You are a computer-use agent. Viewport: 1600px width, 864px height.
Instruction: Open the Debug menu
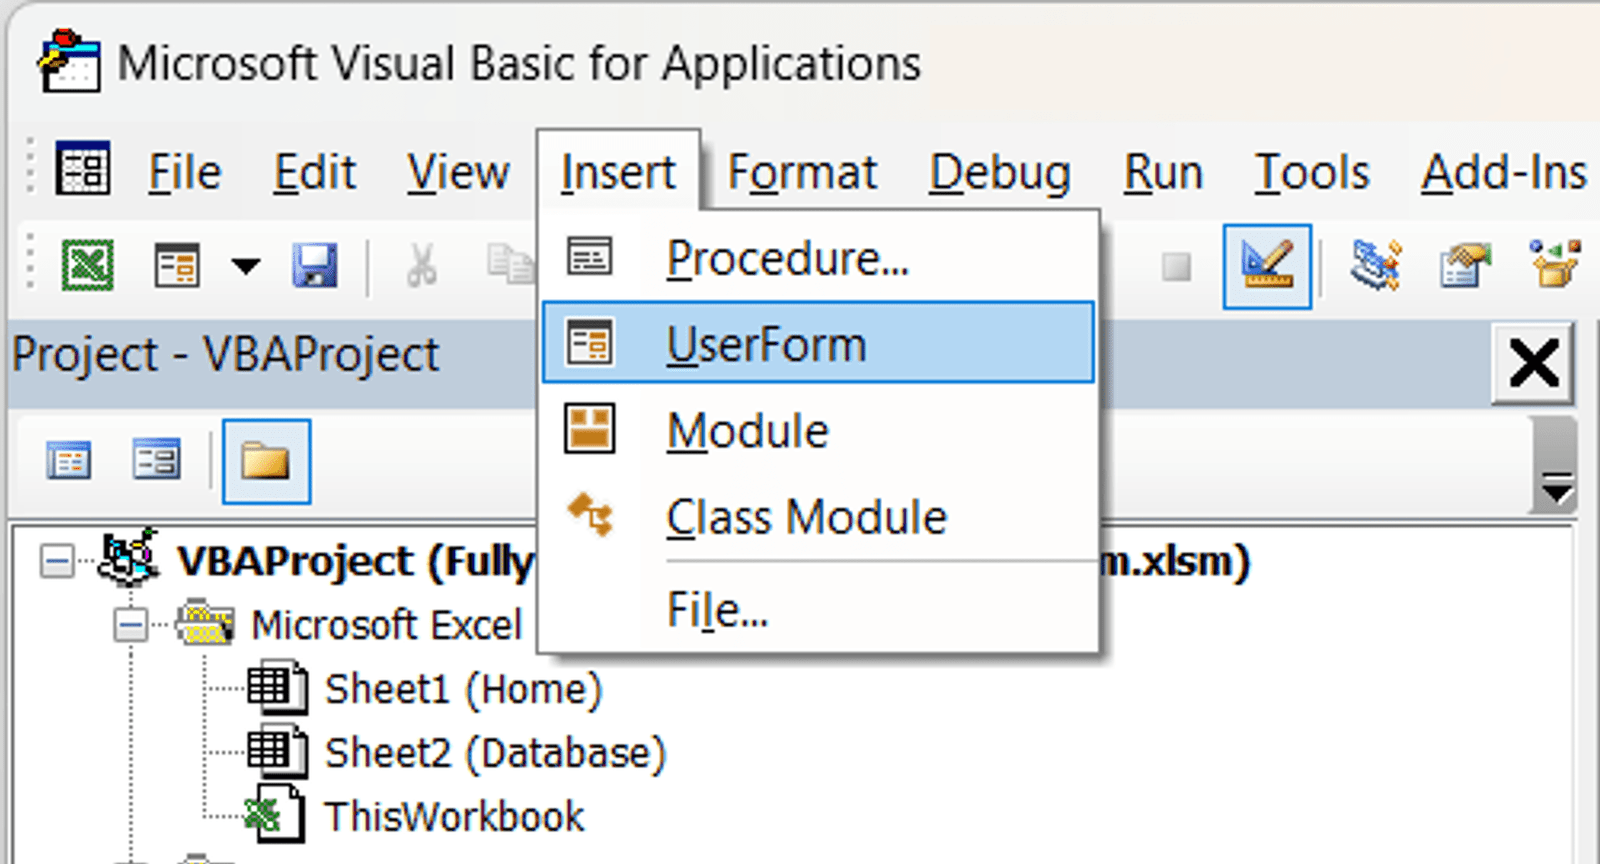click(x=1000, y=173)
